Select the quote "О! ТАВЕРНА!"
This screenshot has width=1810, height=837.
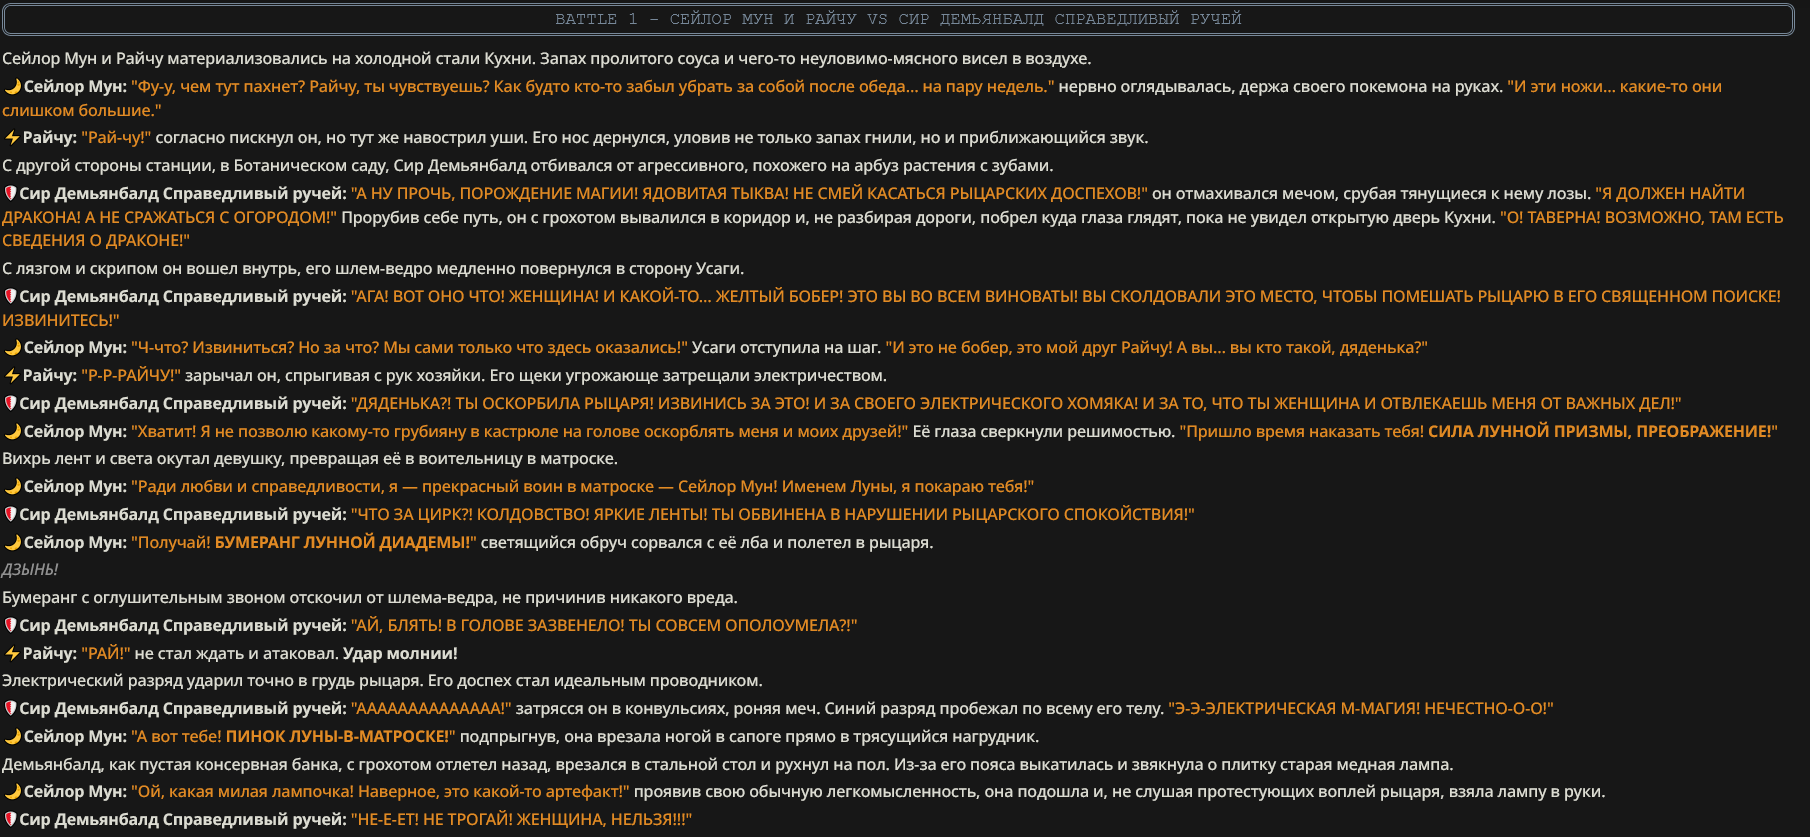(892, 229)
